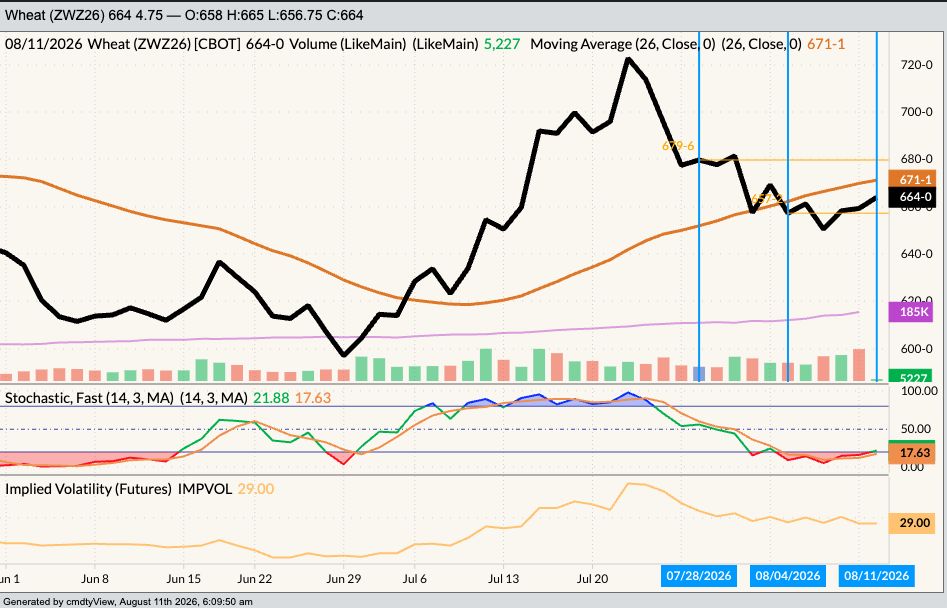Click the green 21.88 stochastic reading
This screenshot has width=947, height=608.
[x=271, y=398]
